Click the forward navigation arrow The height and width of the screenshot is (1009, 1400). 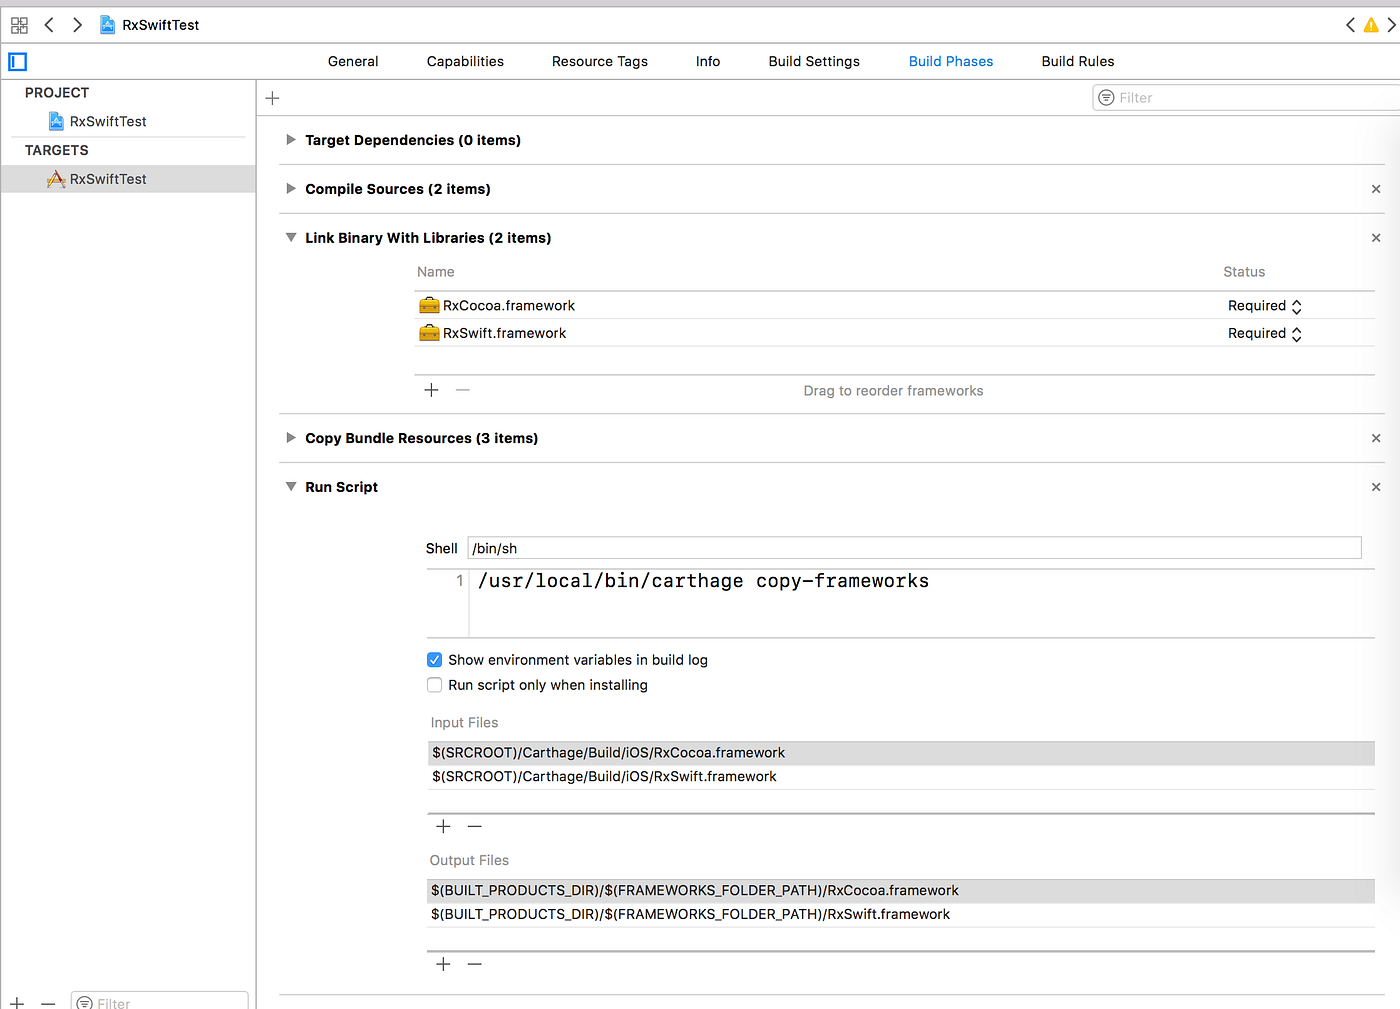tap(76, 24)
